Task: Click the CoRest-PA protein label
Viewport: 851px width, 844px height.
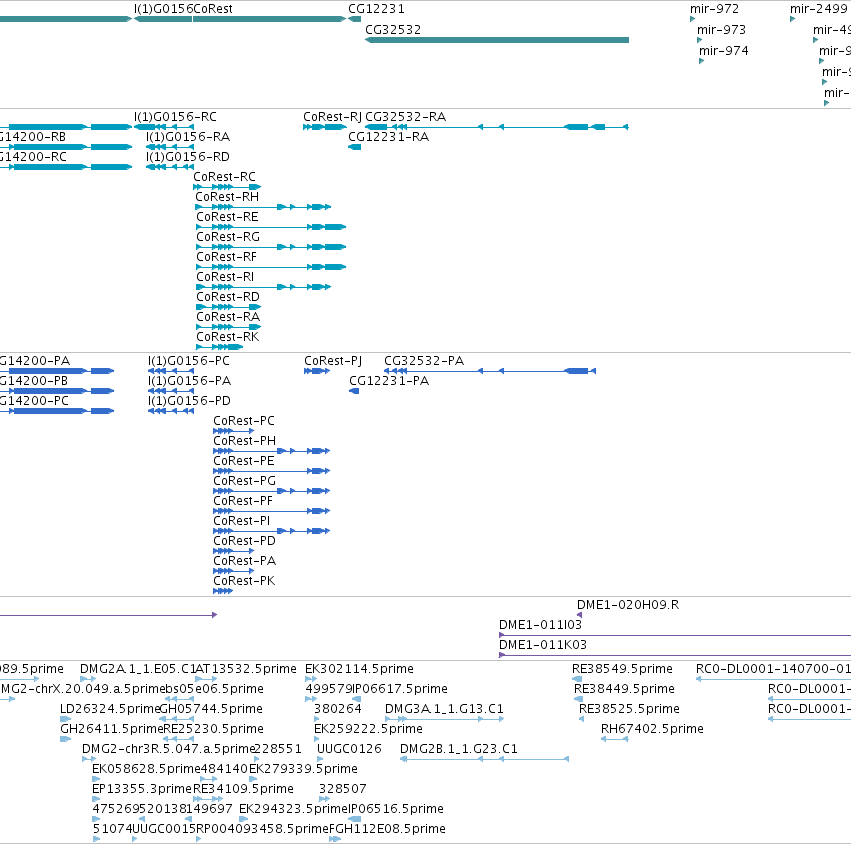Action: (x=244, y=561)
